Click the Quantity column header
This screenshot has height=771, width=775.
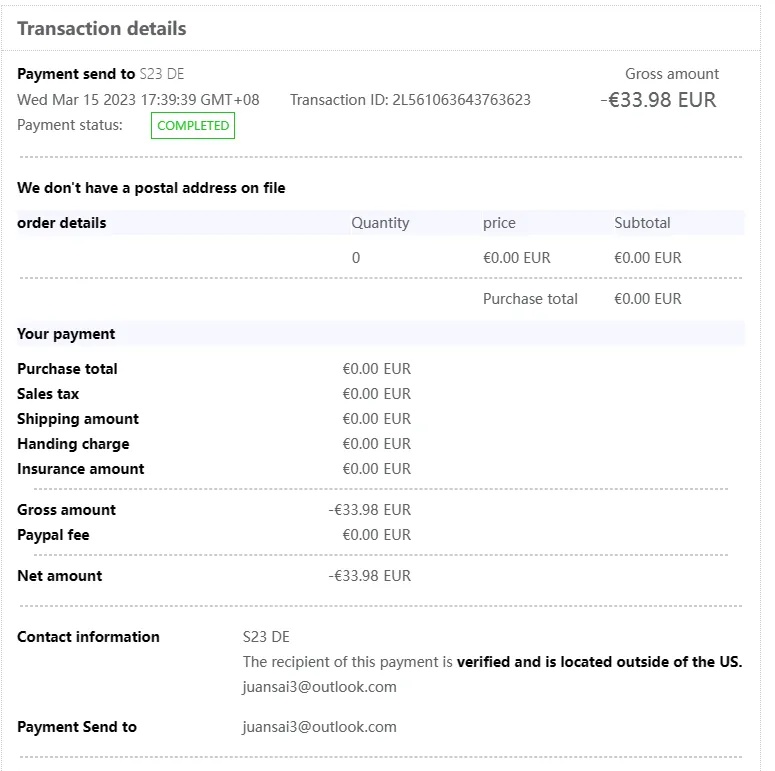tap(380, 223)
